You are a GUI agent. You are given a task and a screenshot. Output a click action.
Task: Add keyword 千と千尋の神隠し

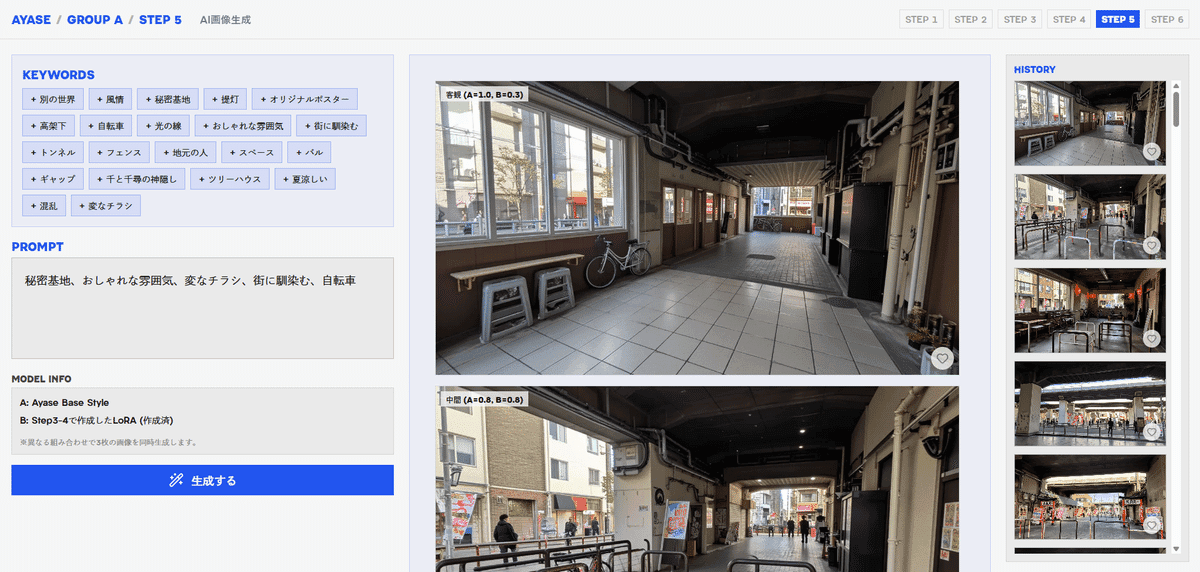137,179
